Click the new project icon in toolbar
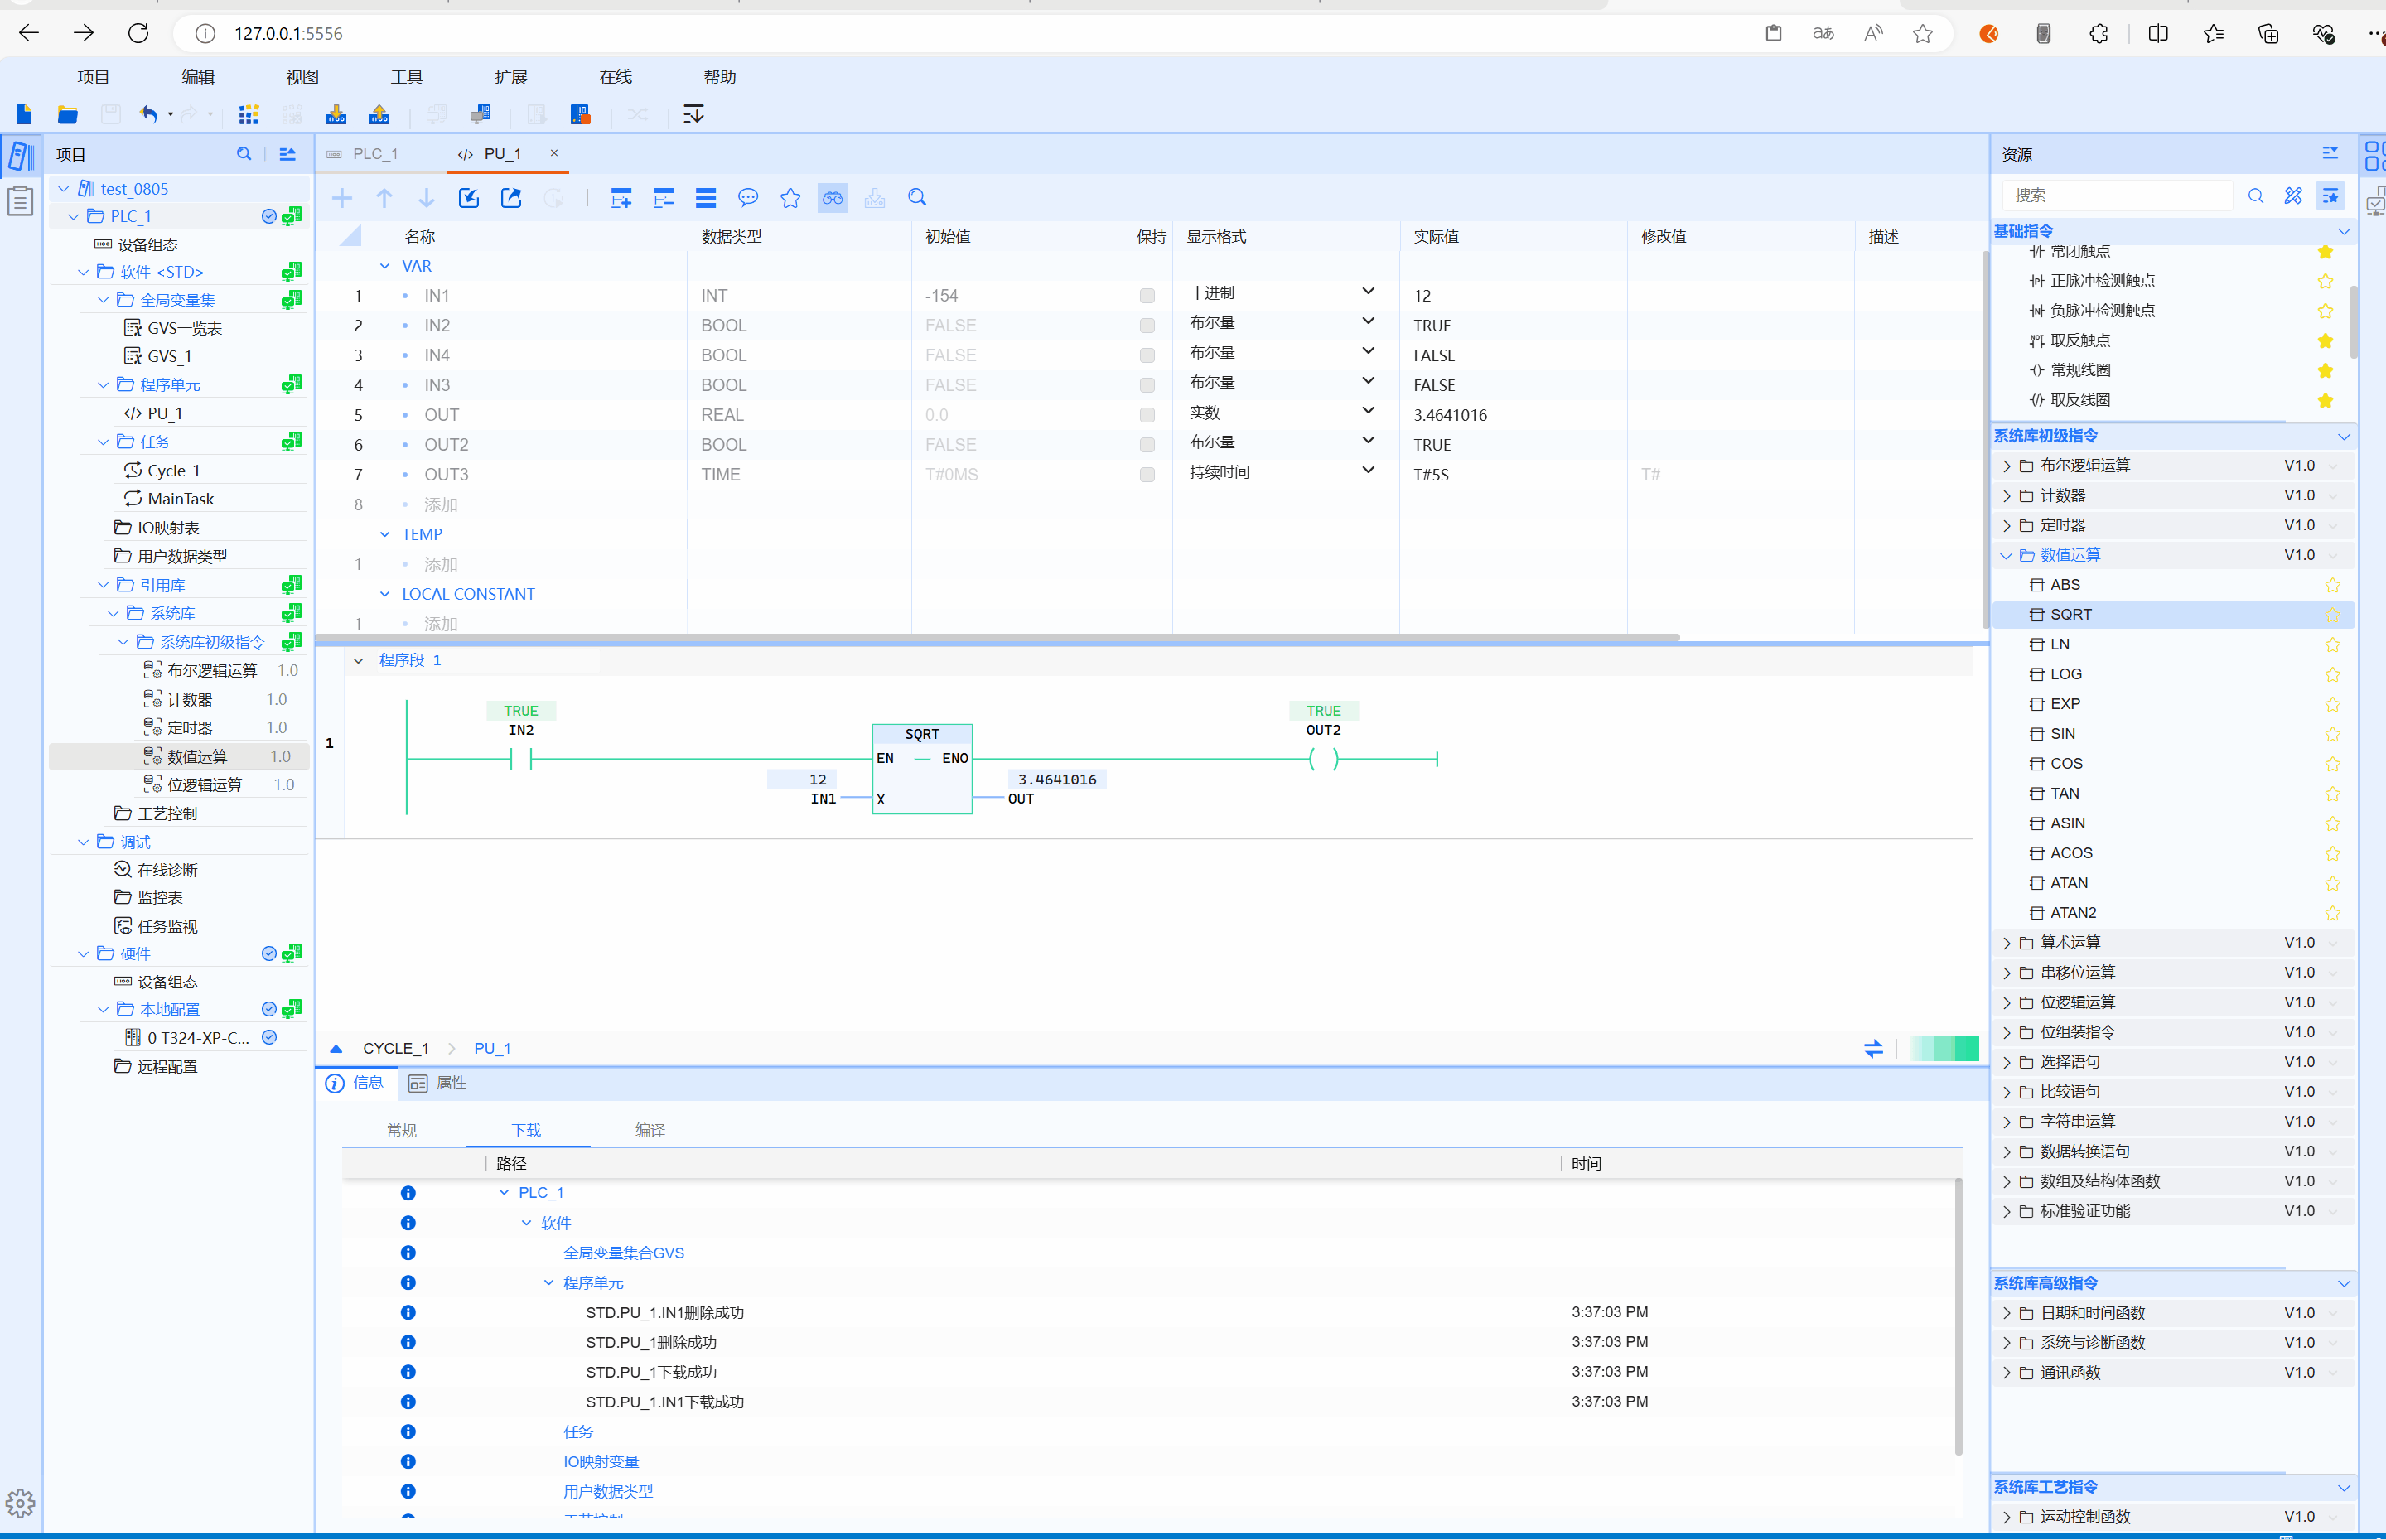Image resolution: width=2386 pixels, height=1540 pixels. click(x=24, y=114)
